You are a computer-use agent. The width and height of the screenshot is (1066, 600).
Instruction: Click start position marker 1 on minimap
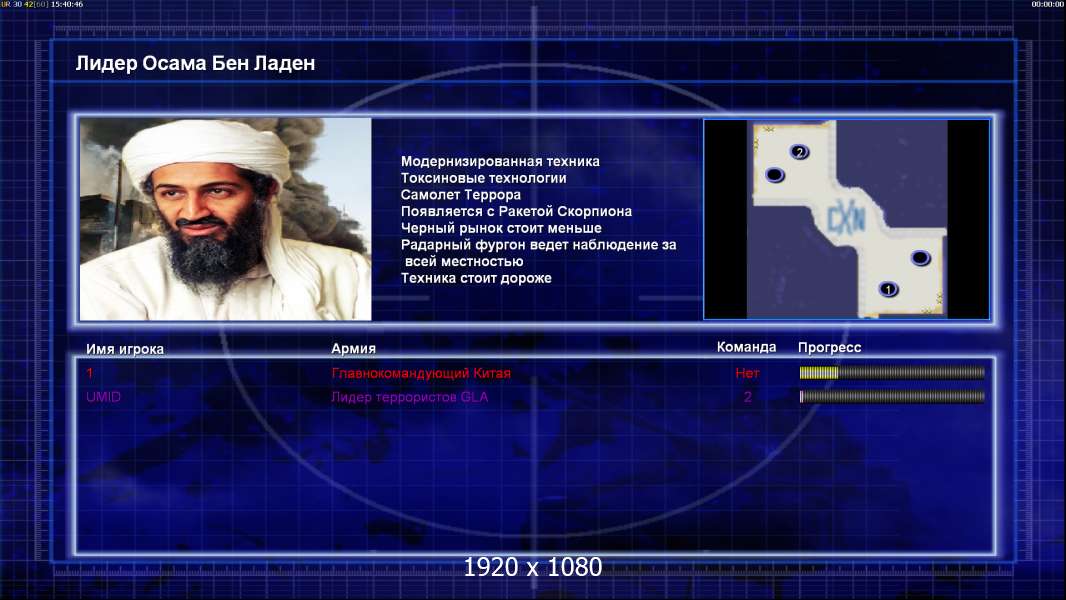click(888, 289)
